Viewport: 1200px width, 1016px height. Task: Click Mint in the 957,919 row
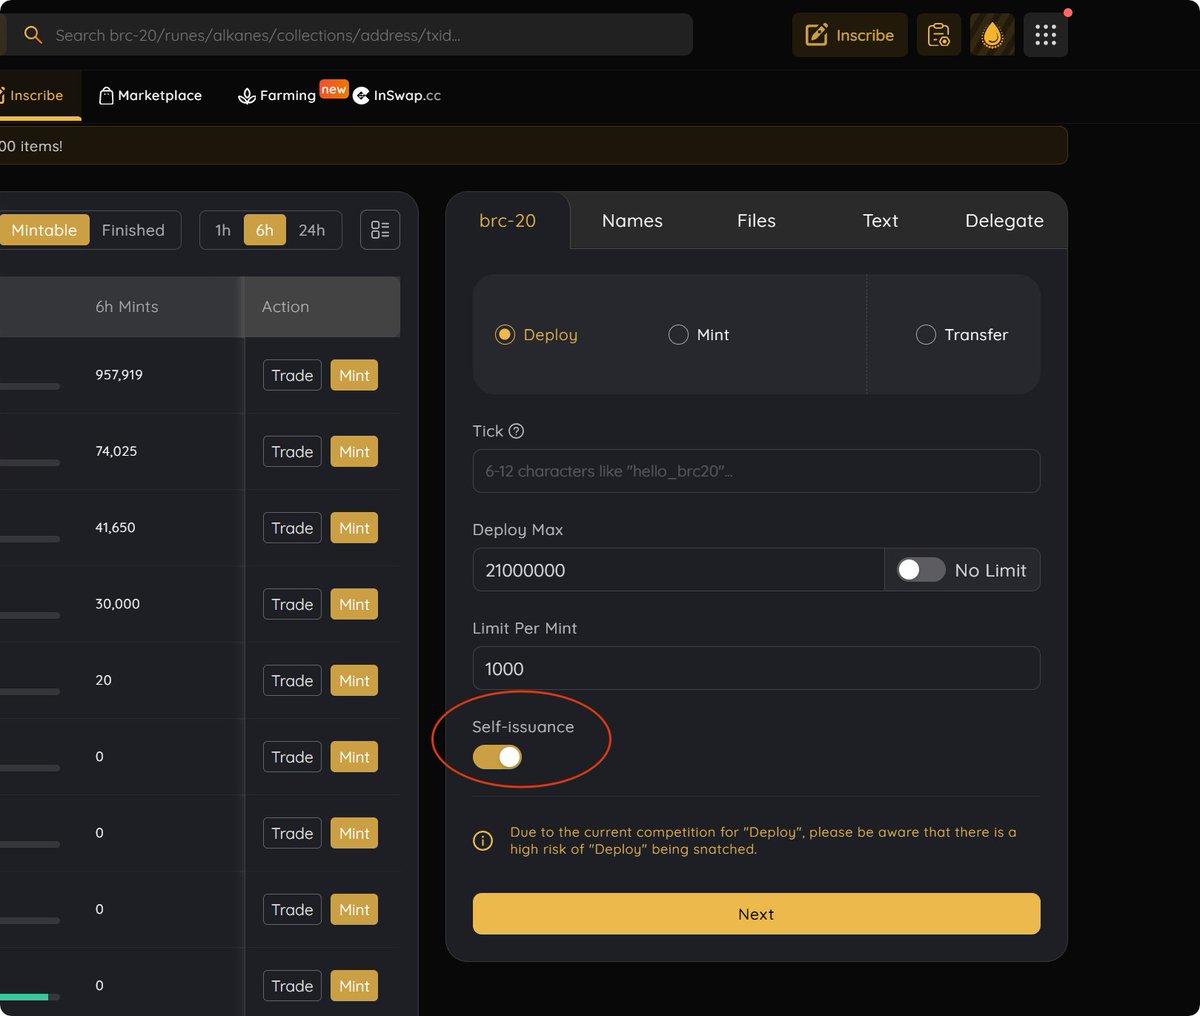pos(354,375)
